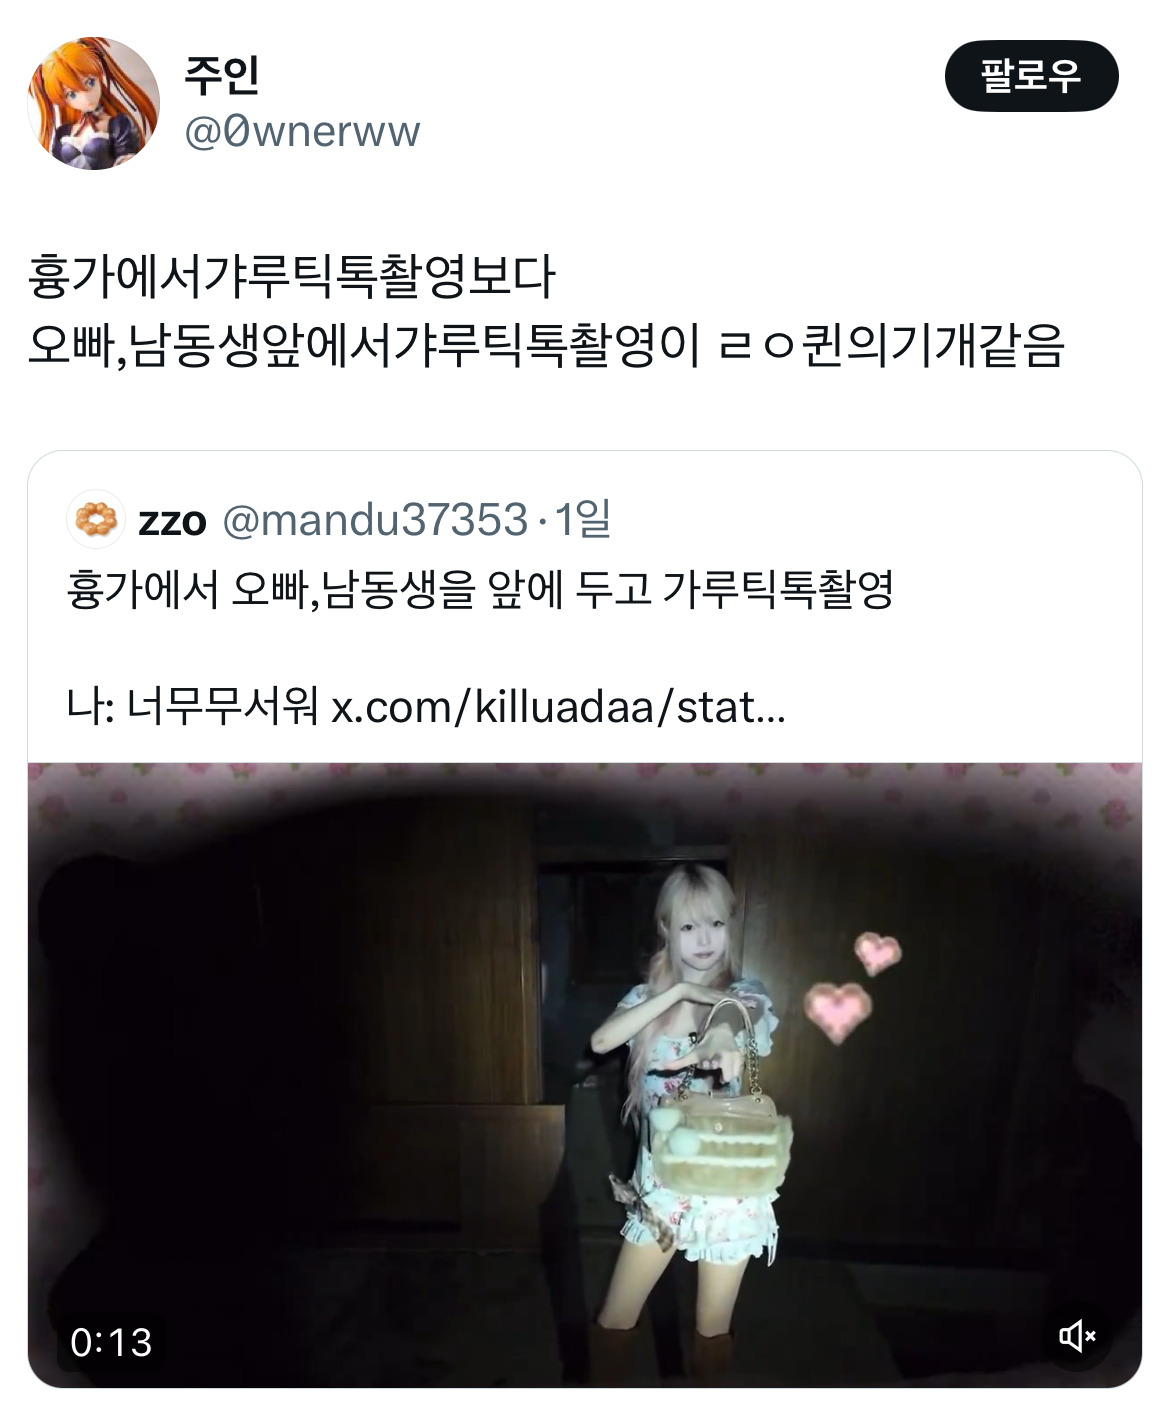Tap the main tweet line 흉가에서갸루틱톡촬영보다

coord(291,277)
